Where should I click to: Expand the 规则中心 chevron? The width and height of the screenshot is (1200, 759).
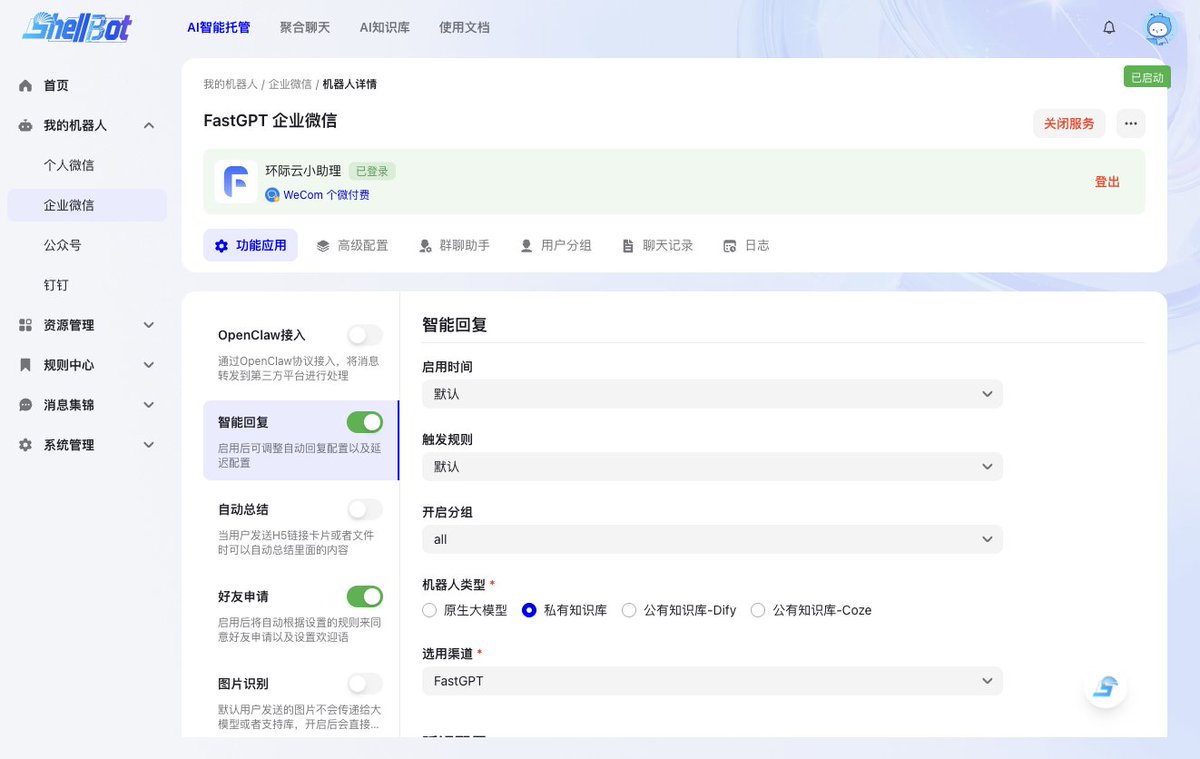click(x=149, y=366)
